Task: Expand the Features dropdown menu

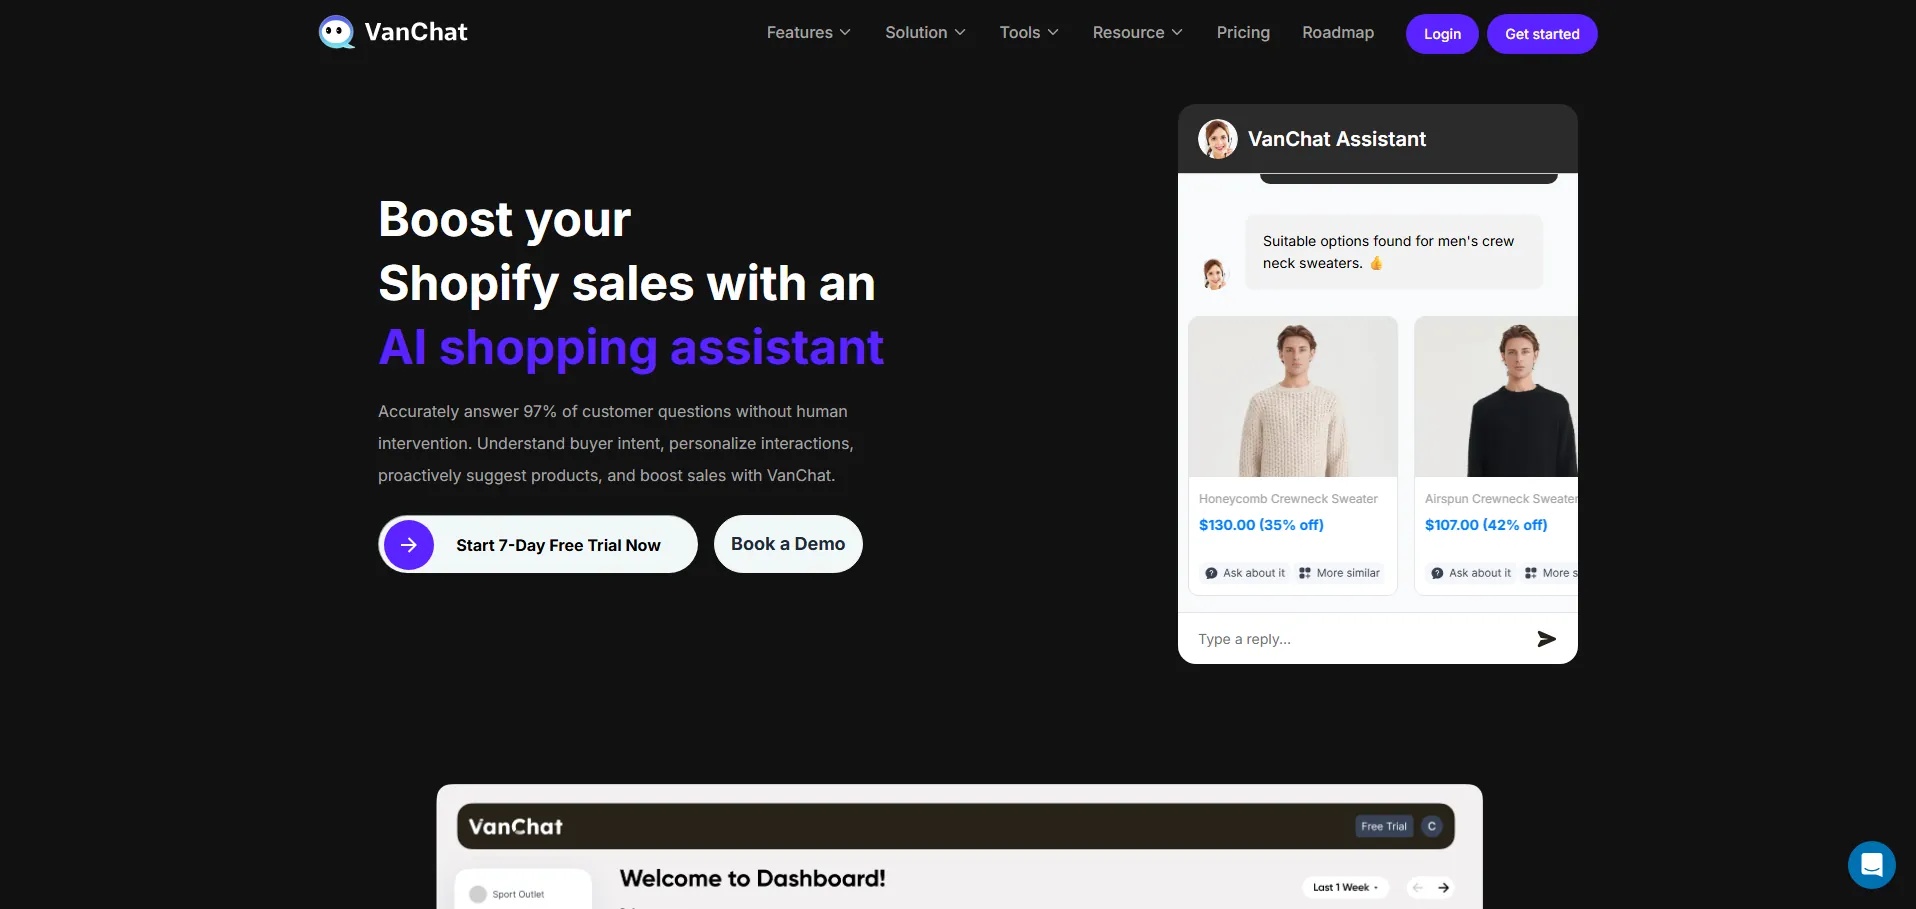Action: click(808, 33)
